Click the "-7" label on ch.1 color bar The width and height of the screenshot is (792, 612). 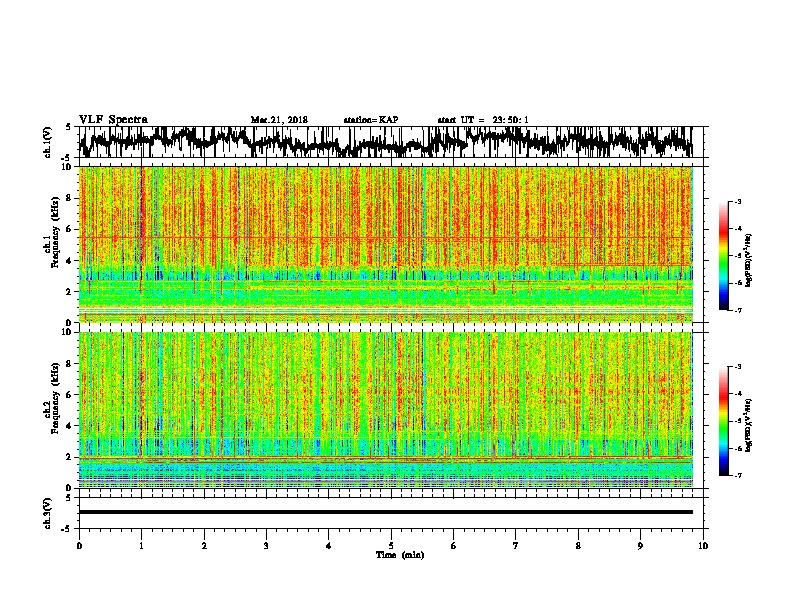tap(738, 310)
